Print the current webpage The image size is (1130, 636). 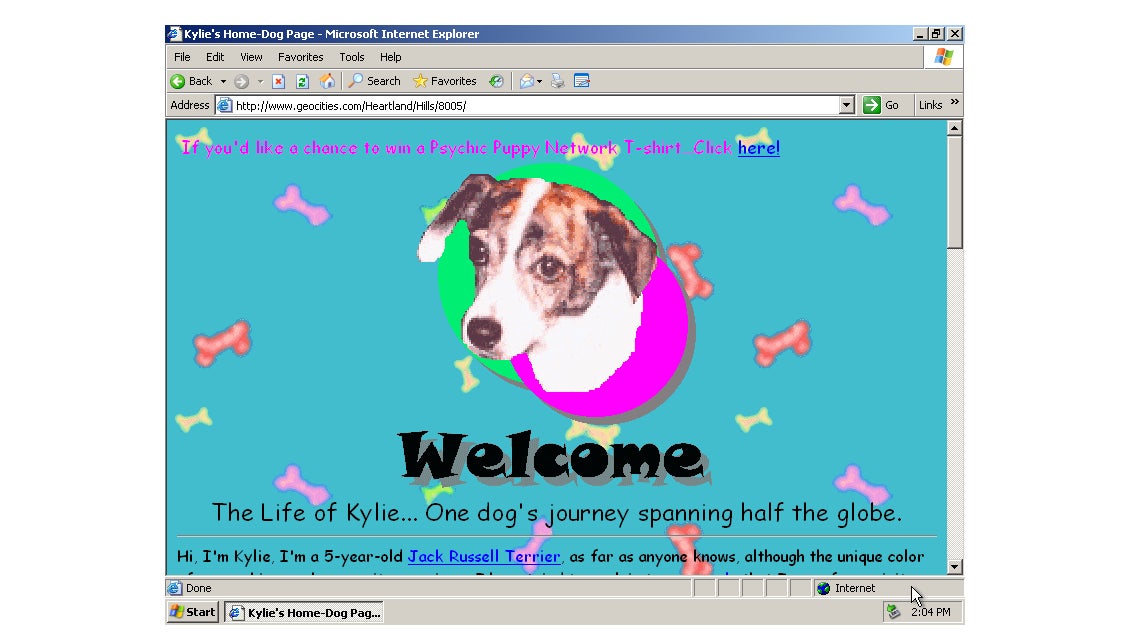click(x=556, y=81)
